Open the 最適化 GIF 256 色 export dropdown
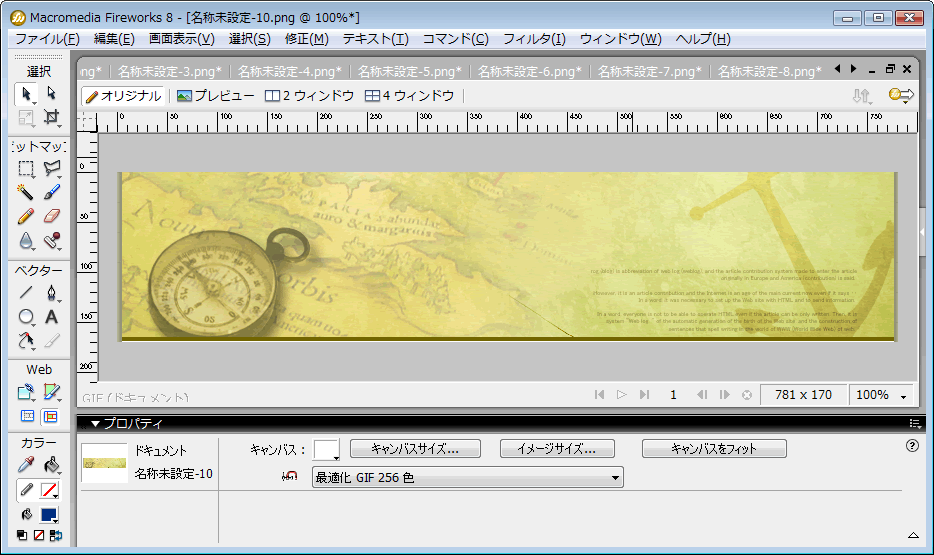 pyautogui.click(x=616, y=478)
